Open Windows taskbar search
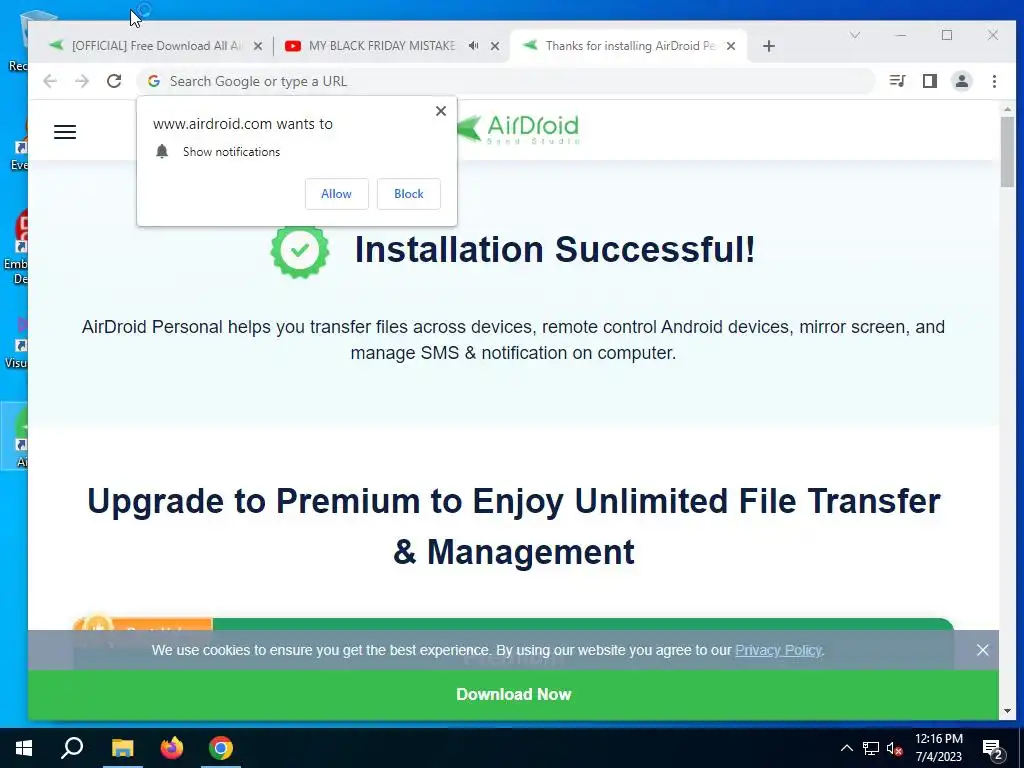 [x=72, y=748]
